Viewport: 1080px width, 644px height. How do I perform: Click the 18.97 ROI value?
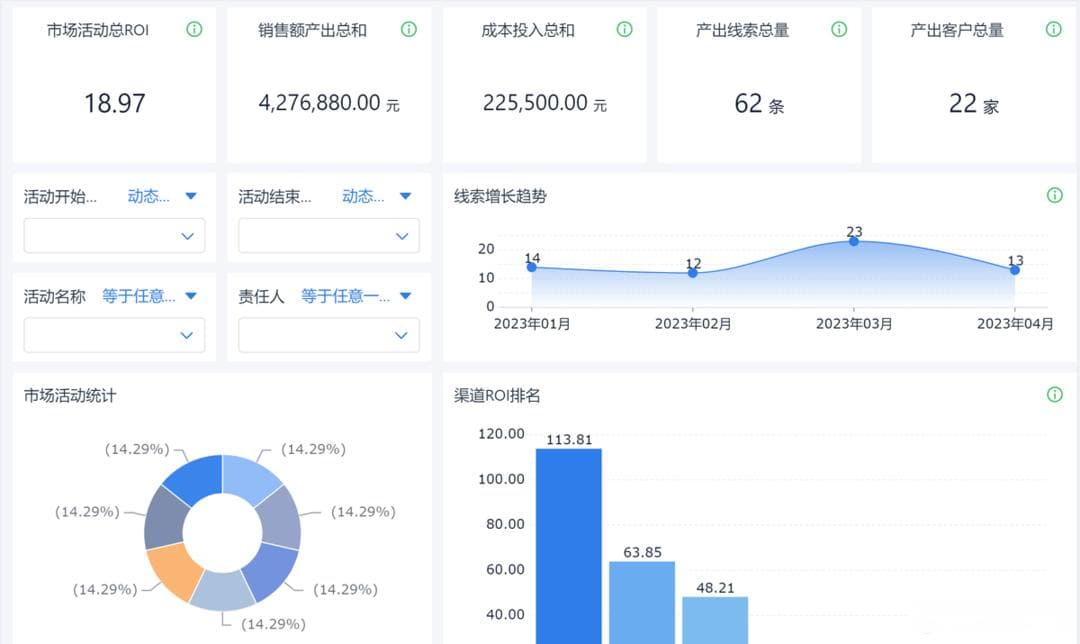pyautogui.click(x=114, y=103)
